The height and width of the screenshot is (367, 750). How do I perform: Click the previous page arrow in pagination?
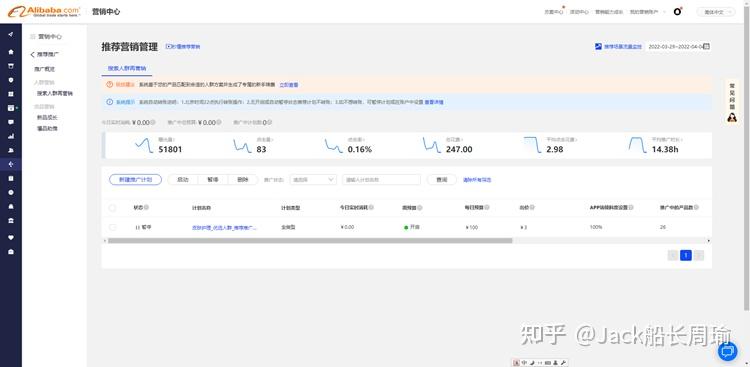click(673, 256)
